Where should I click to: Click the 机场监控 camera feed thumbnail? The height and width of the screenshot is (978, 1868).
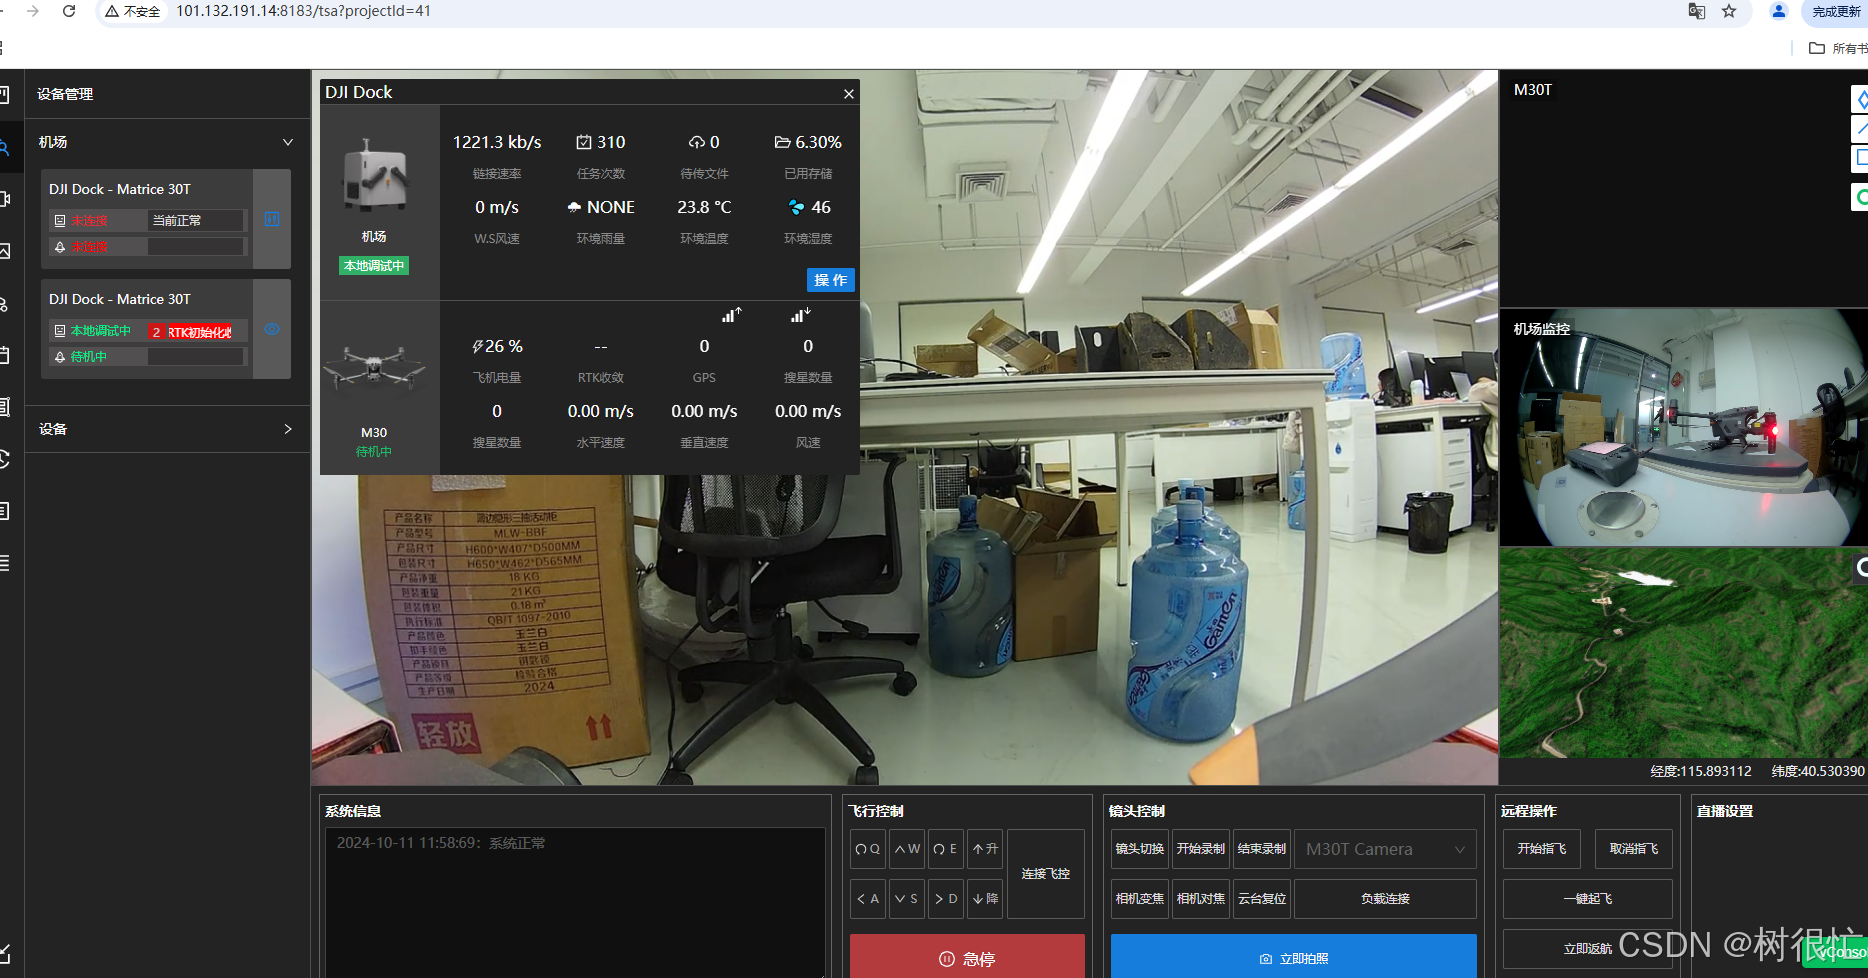[1683, 427]
